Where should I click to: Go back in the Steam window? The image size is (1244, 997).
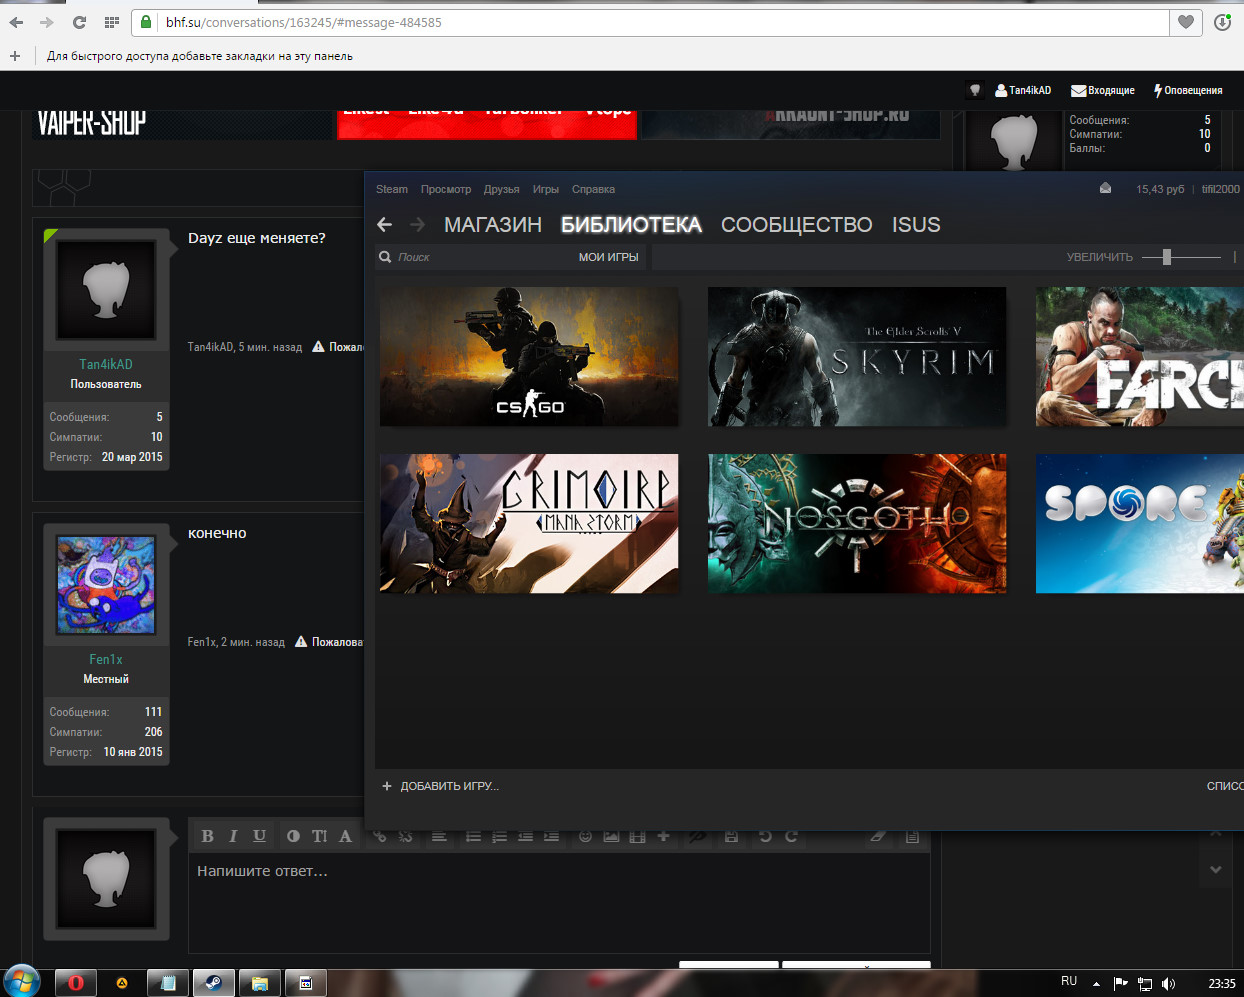click(385, 224)
